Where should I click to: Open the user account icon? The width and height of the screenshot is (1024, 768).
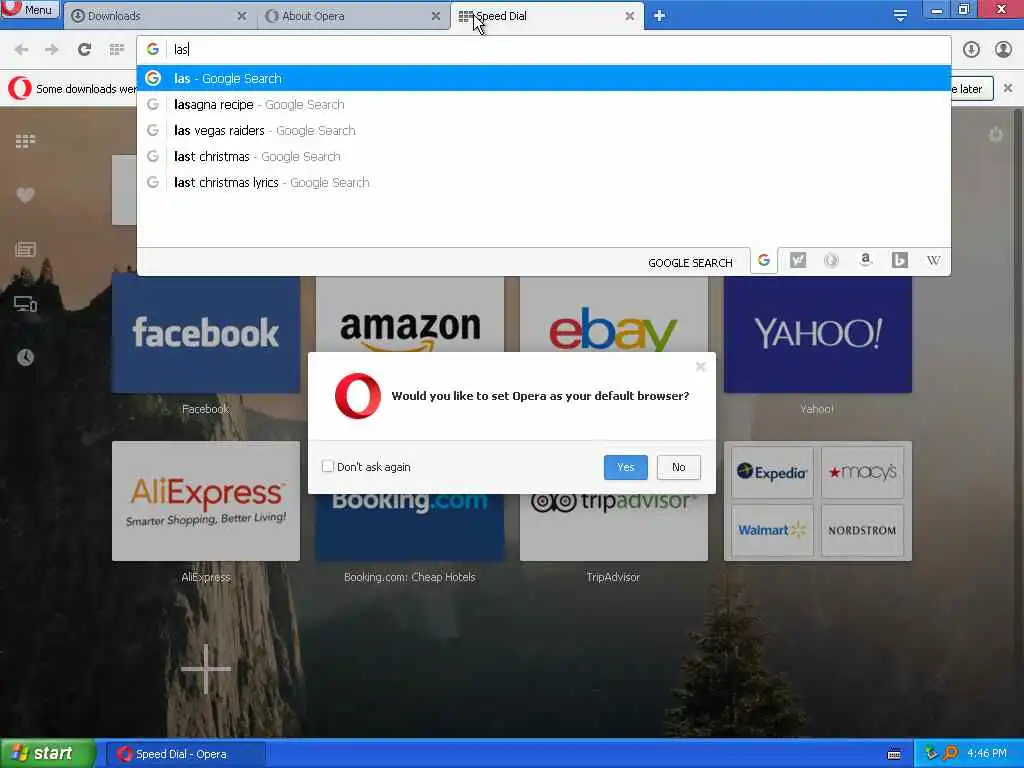coord(1003,50)
